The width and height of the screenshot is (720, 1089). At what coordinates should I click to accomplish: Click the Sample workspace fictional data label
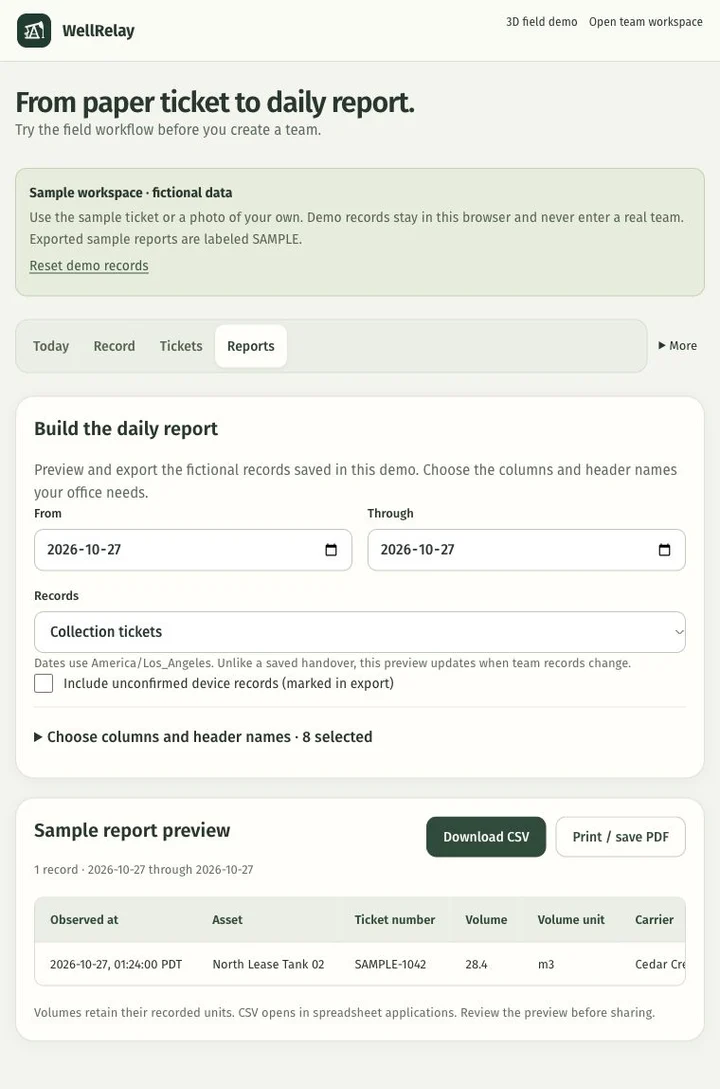point(131,192)
